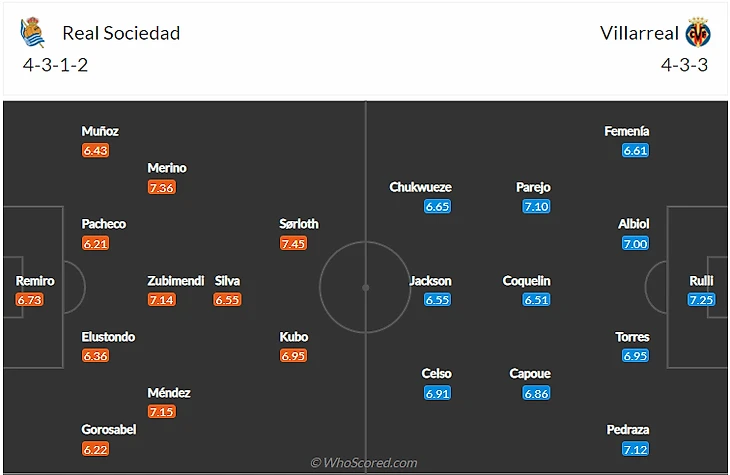This screenshot has height=475, width=730.
Task: Click Capoue's 6.86 rating badge
Action: (536, 393)
